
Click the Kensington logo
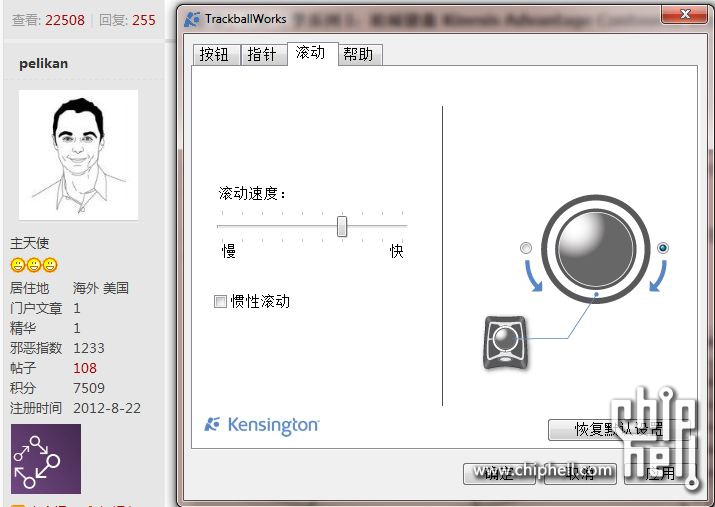[x=262, y=425]
